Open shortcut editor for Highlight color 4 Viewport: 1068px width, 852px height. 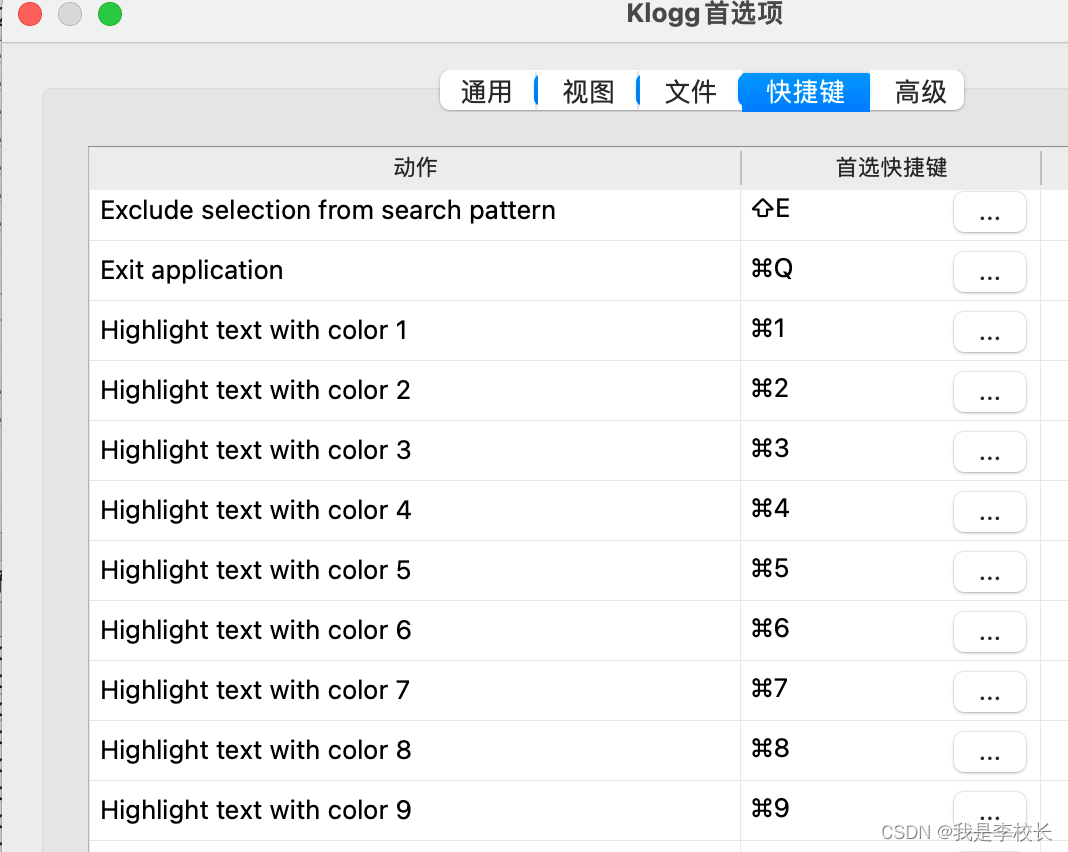[x=989, y=512]
